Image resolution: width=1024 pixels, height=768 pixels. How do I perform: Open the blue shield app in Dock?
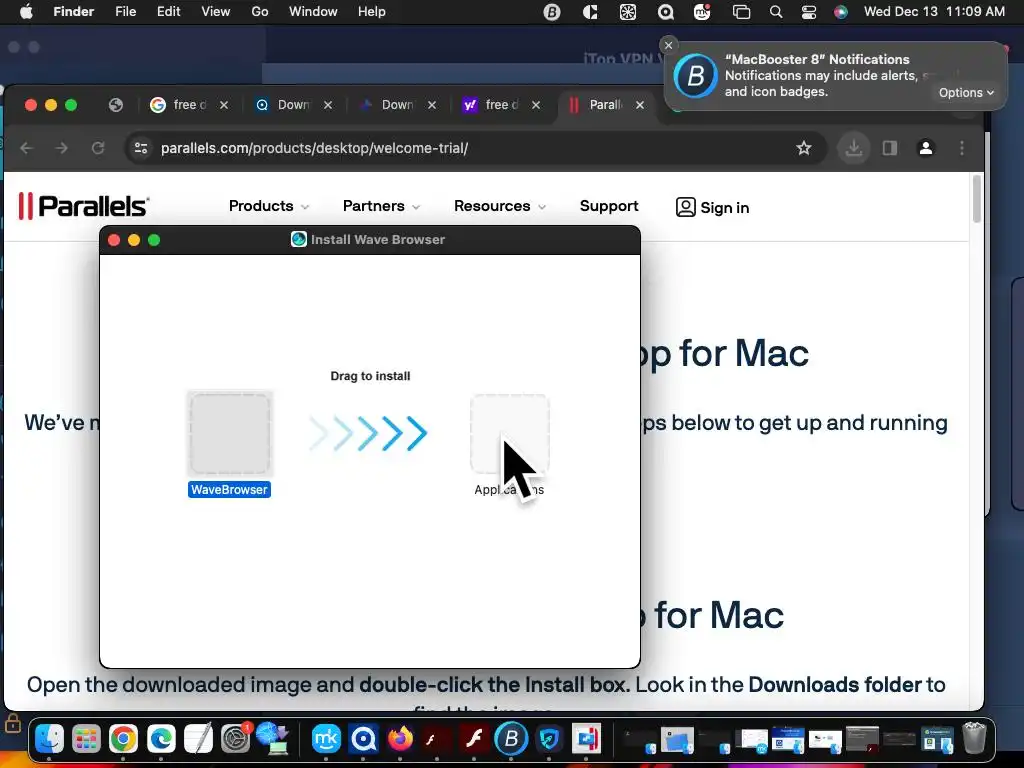(x=549, y=739)
